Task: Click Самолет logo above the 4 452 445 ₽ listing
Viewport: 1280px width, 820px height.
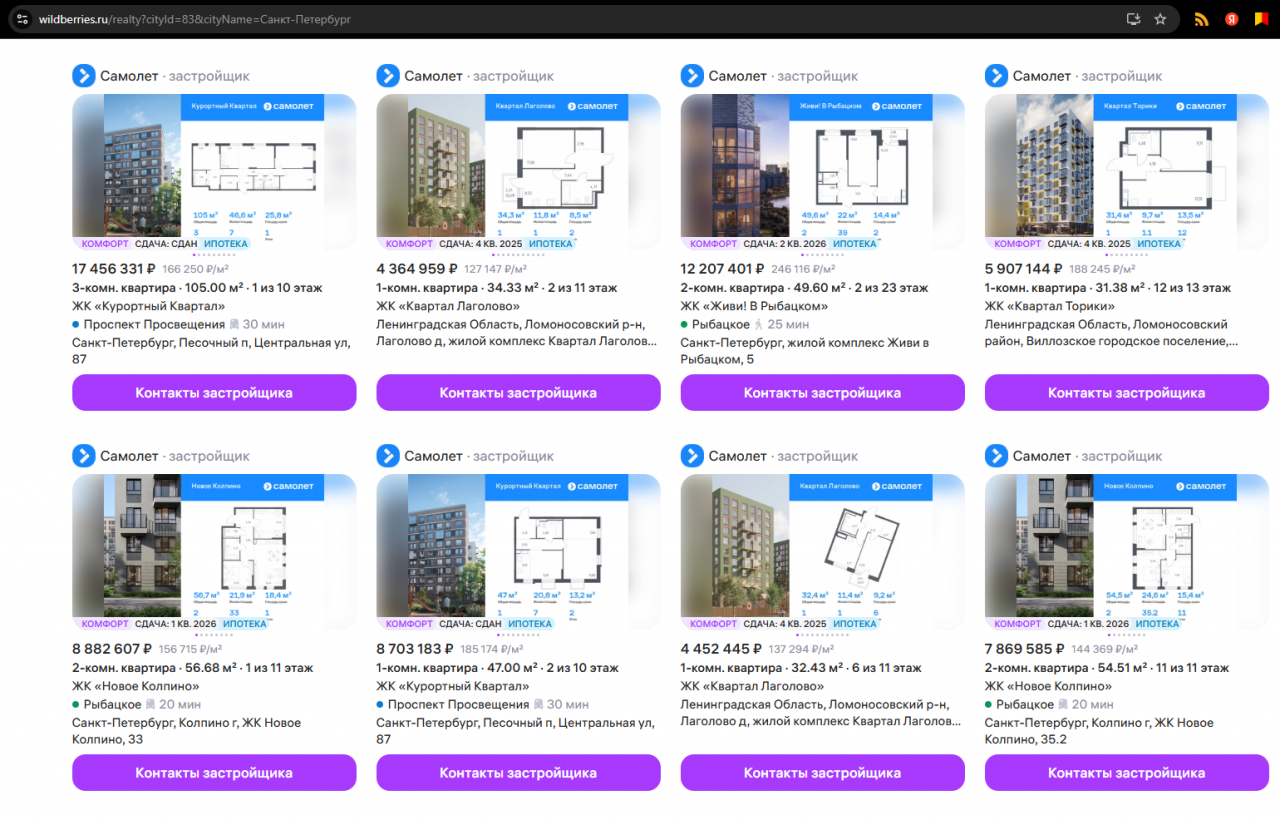Action: [692, 456]
